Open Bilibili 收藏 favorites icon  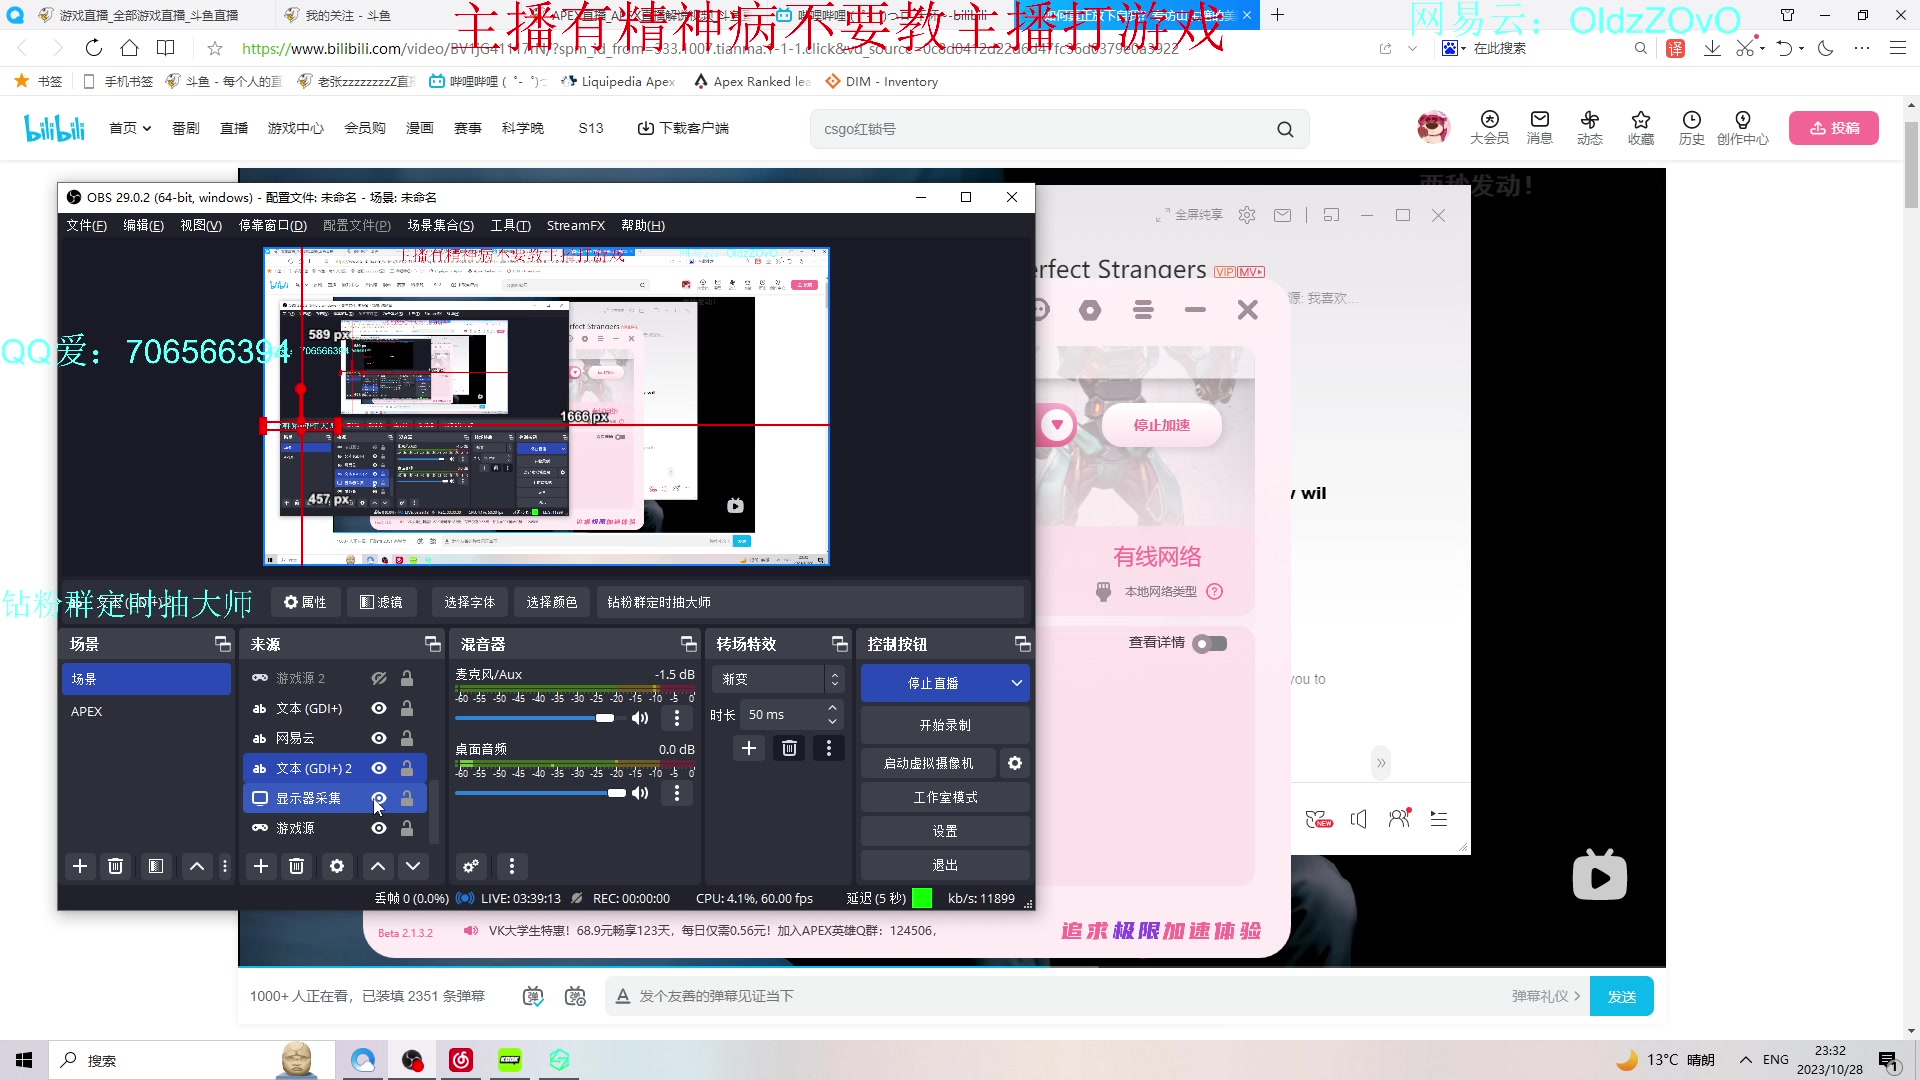coord(1641,128)
